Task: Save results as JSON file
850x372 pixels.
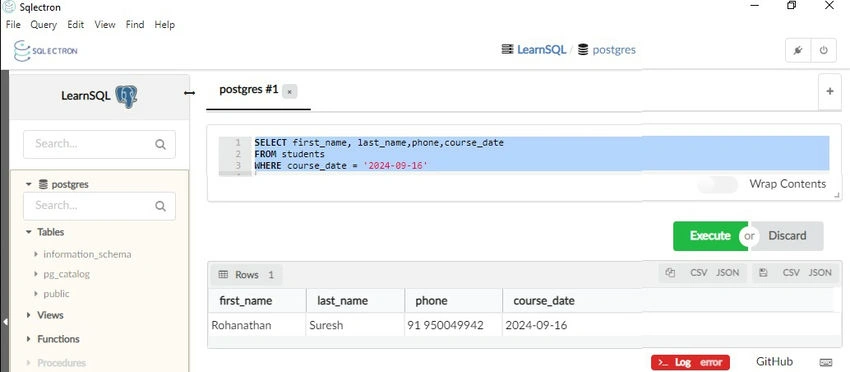Action: (x=820, y=273)
